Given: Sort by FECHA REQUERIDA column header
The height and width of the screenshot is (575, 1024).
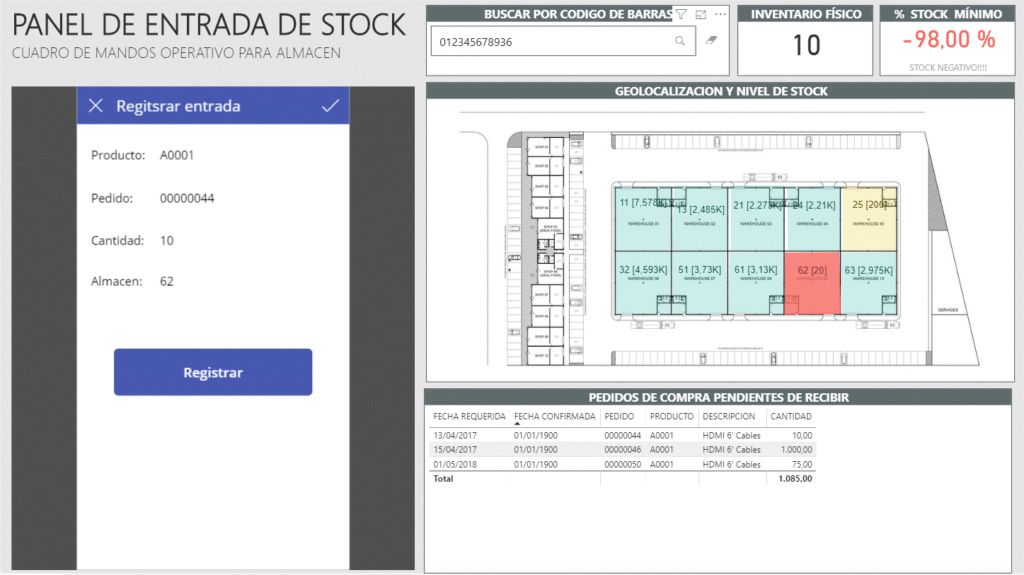Looking at the screenshot, I should [x=469, y=416].
